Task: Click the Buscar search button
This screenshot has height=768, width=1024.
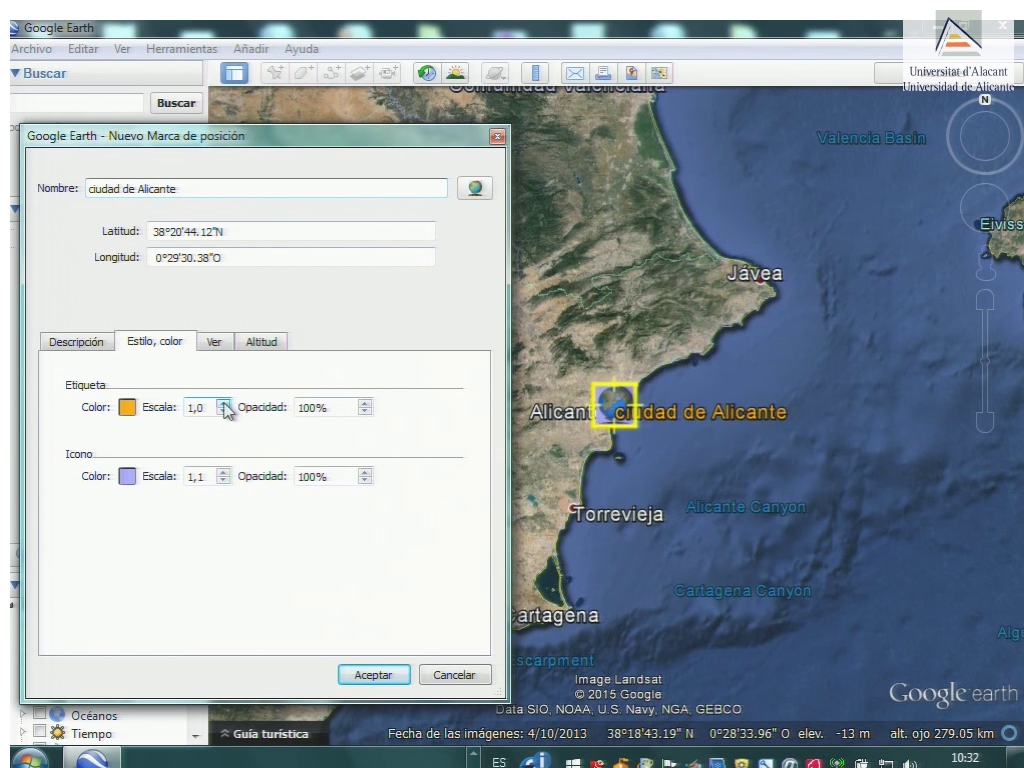Action: [176, 103]
